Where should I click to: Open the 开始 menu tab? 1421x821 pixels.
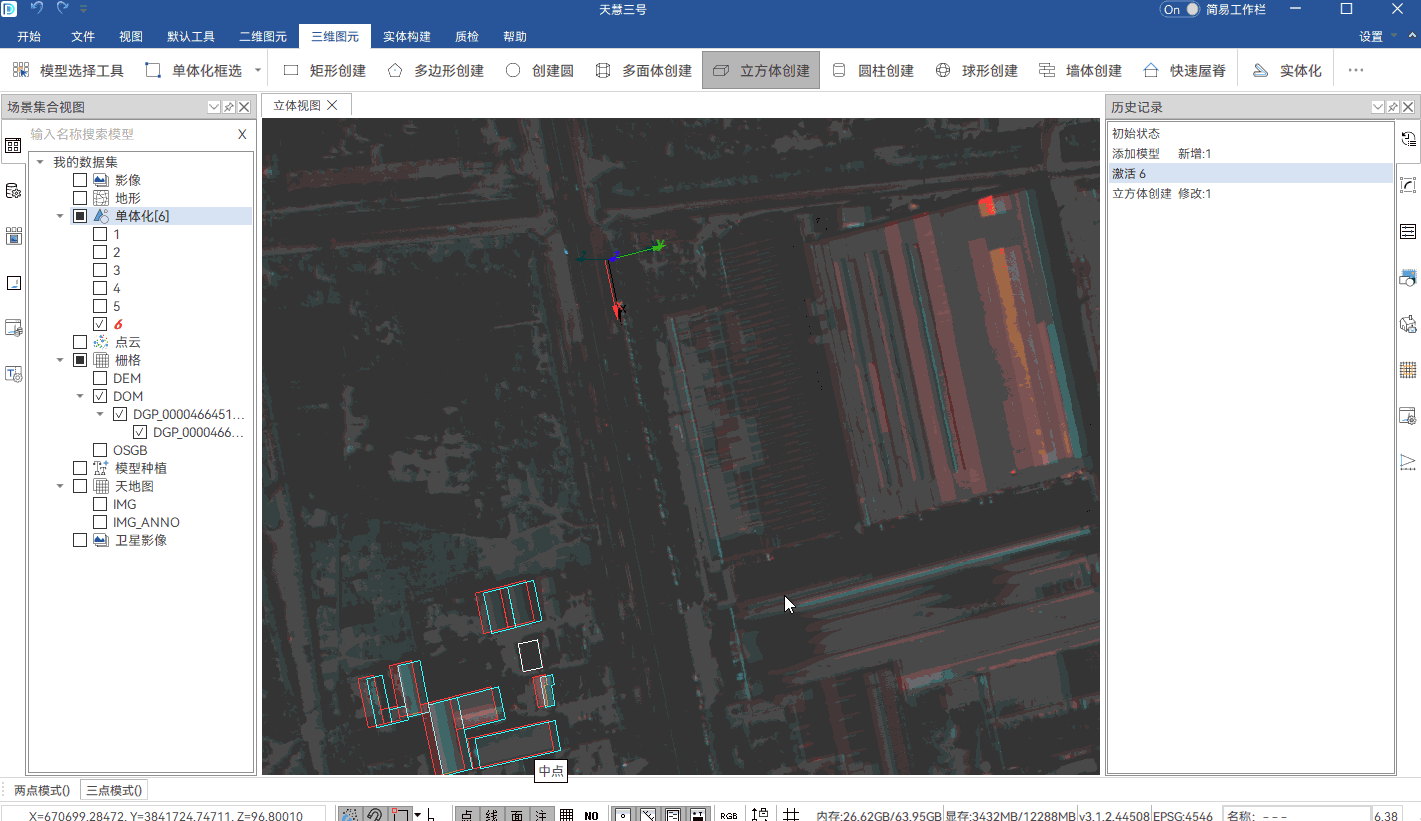29,37
